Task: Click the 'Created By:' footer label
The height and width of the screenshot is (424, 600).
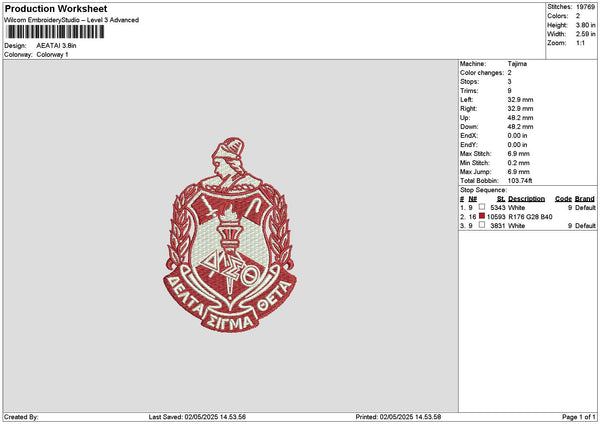Action: (21, 417)
